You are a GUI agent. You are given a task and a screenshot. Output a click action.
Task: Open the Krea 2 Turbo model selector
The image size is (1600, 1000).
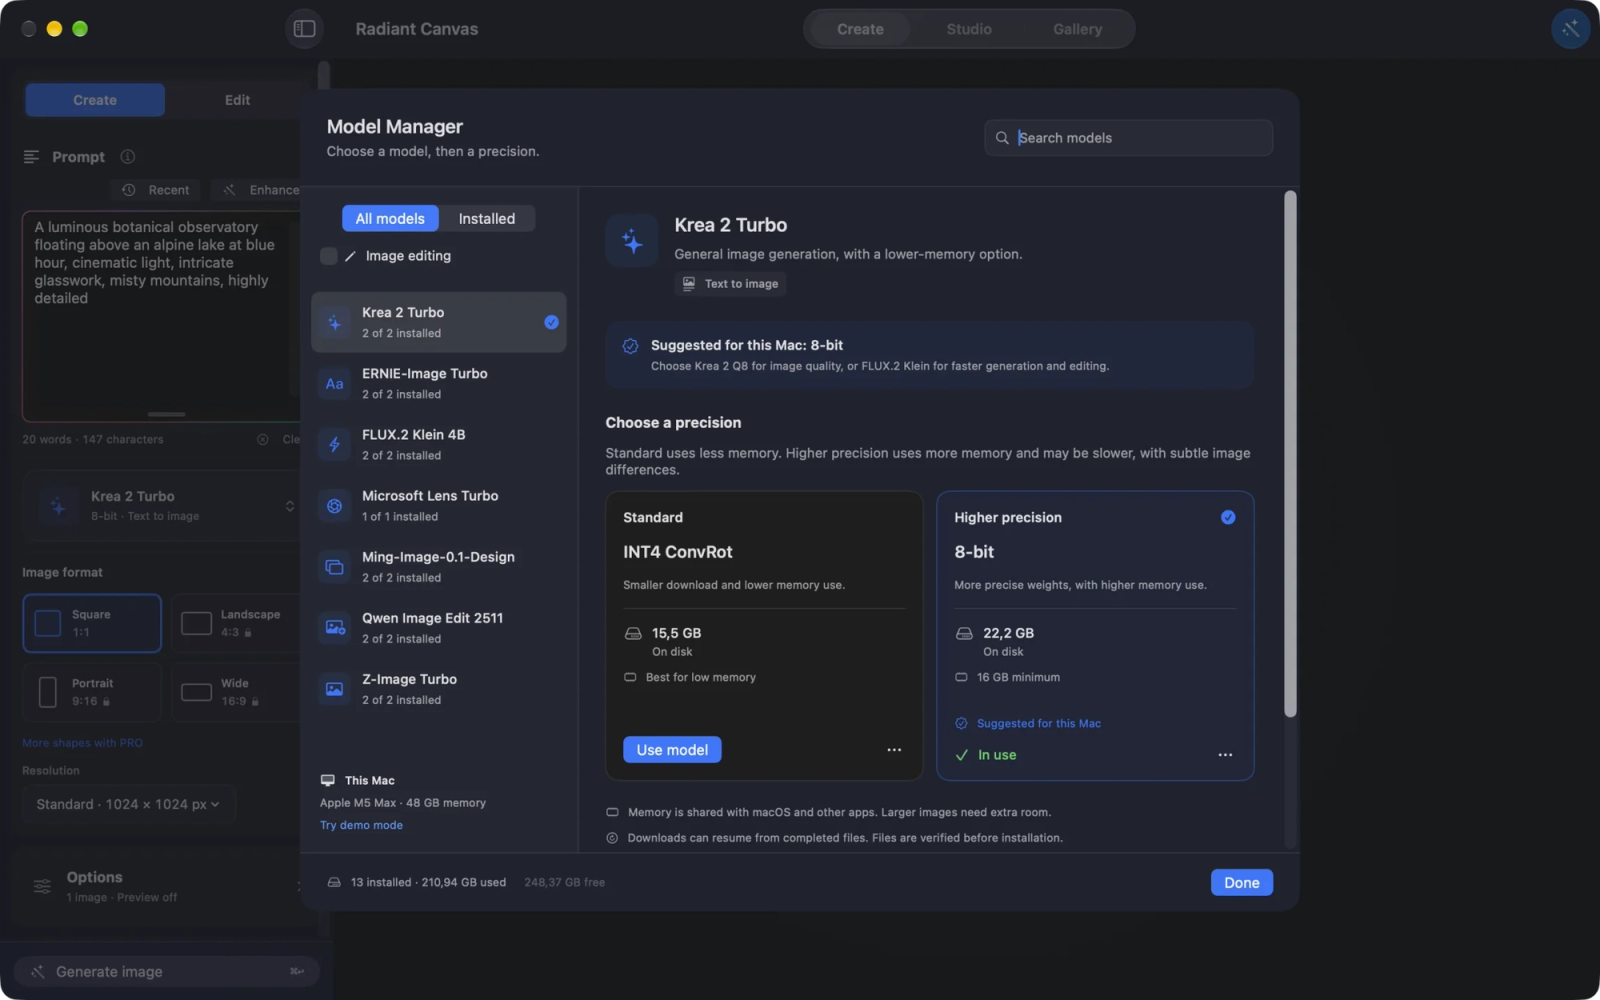tap(162, 506)
